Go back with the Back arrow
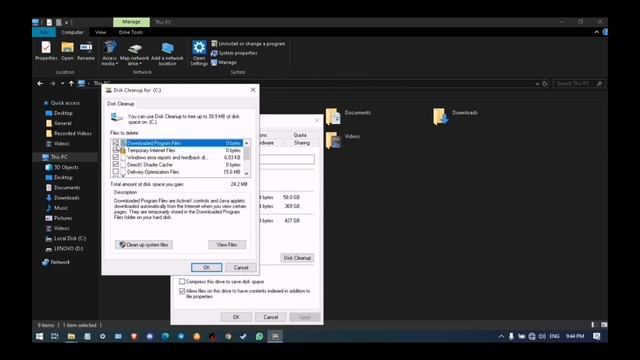The height and width of the screenshot is (360, 640). pyautogui.click(x=40, y=83)
